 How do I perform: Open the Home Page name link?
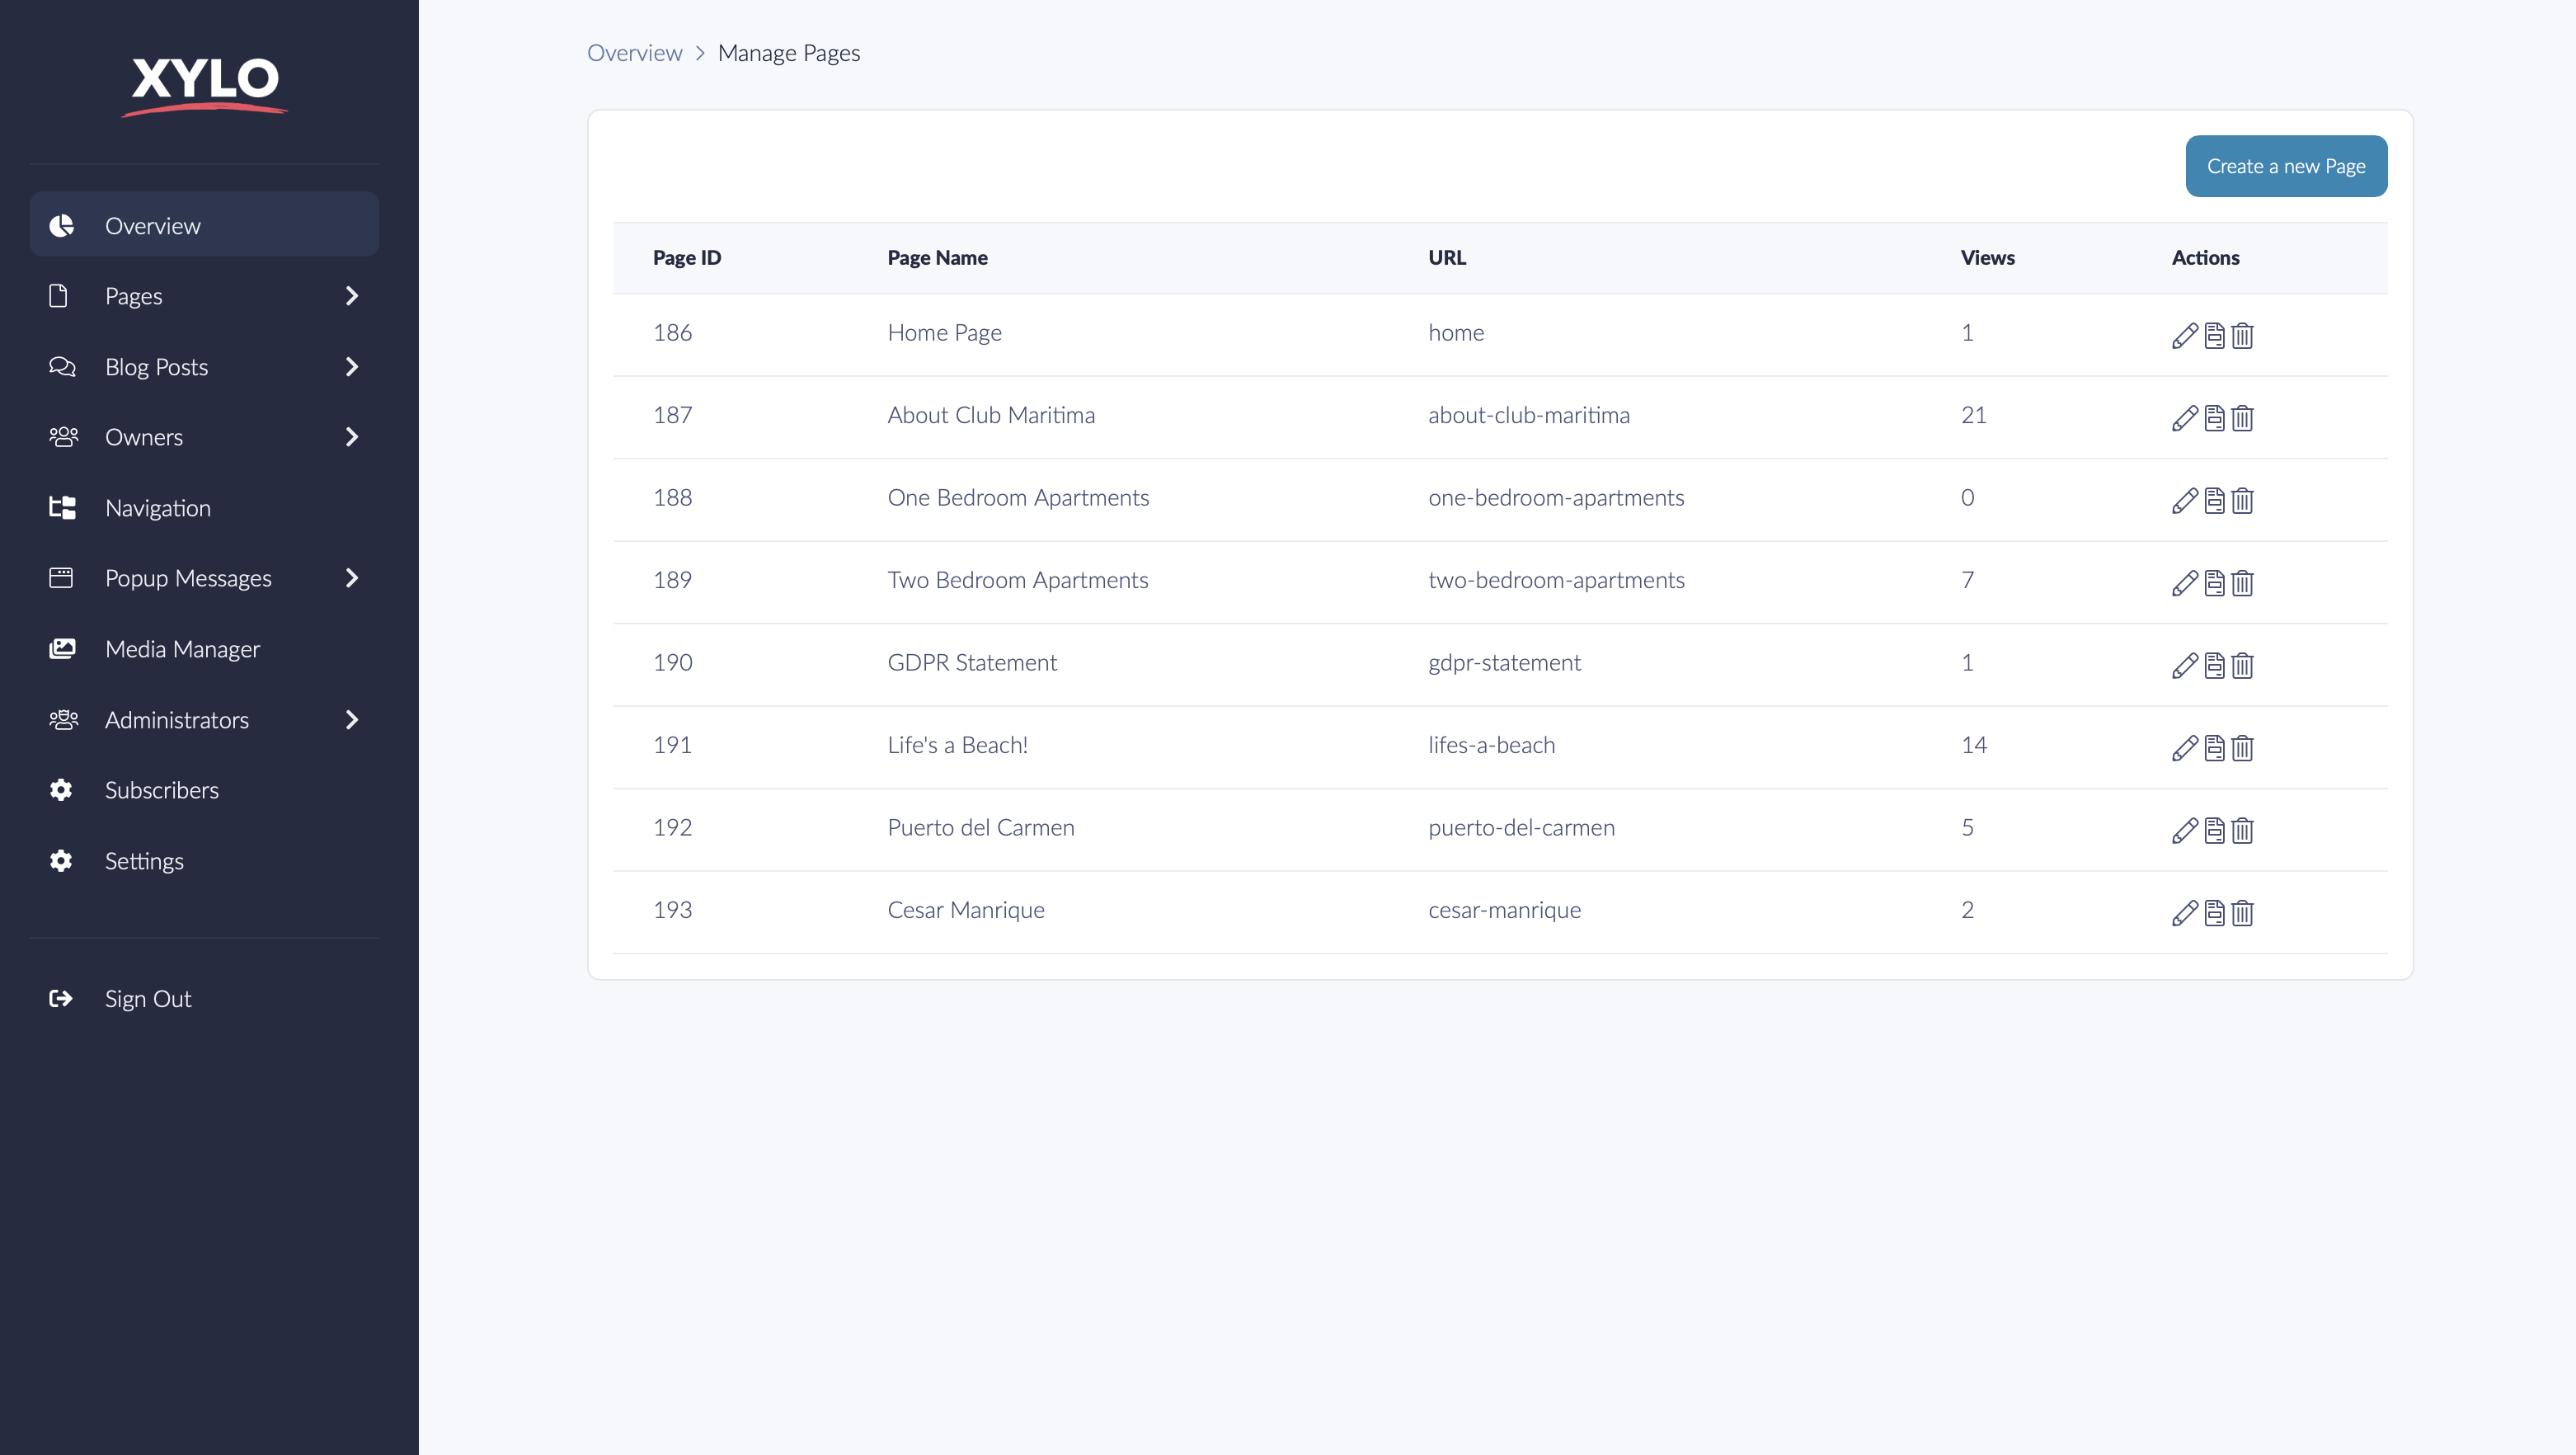click(944, 333)
